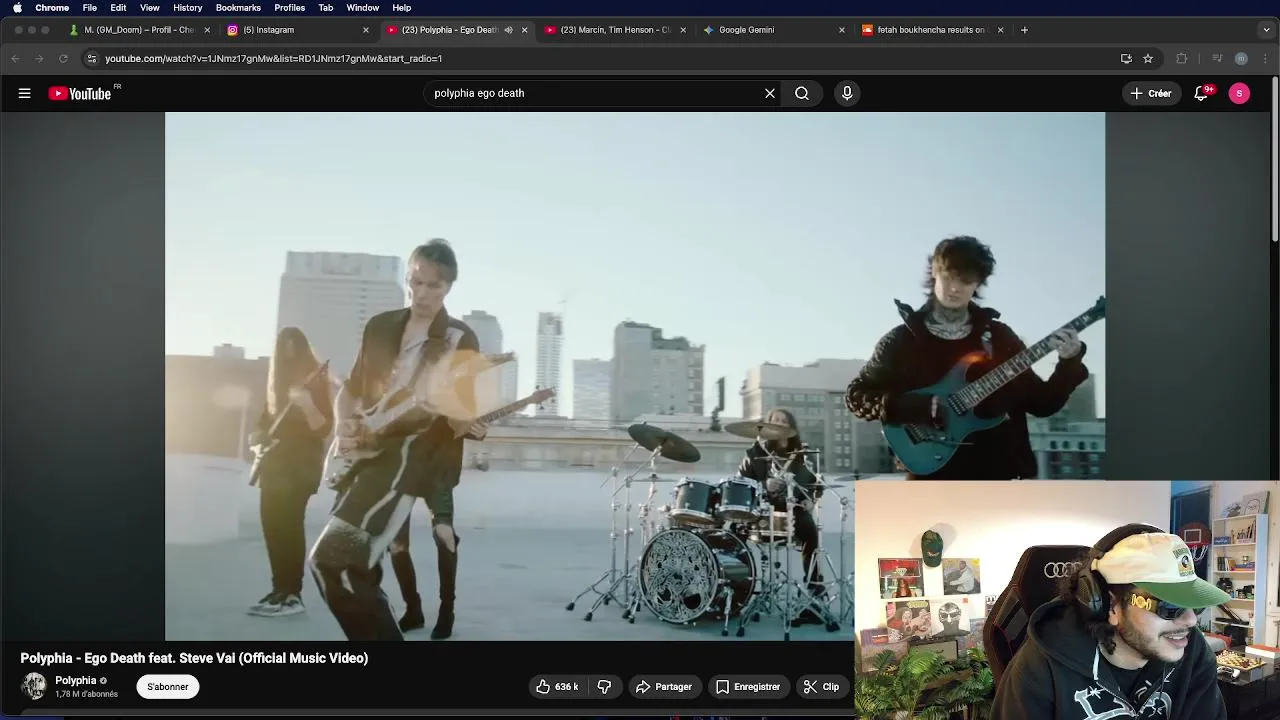Open the Chrome application menu
Image resolution: width=1280 pixels, height=720 pixels.
point(52,7)
